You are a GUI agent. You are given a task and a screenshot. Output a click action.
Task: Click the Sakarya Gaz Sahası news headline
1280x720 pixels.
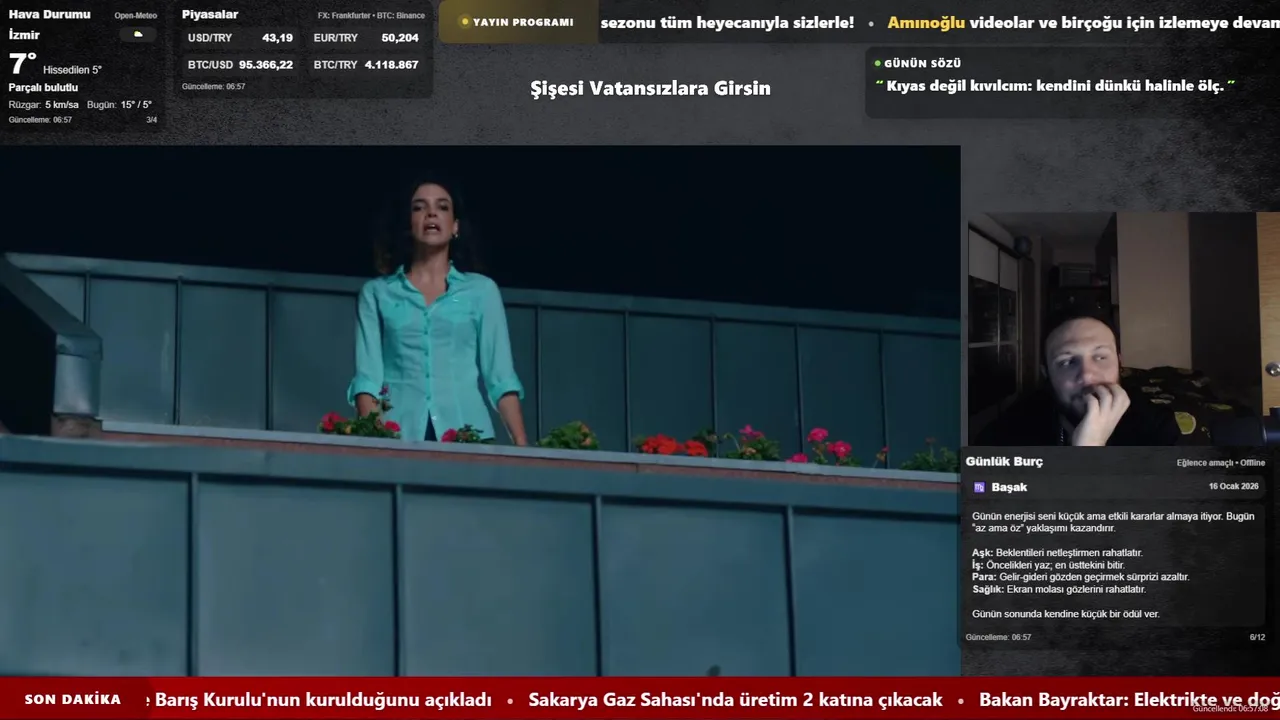(x=735, y=699)
